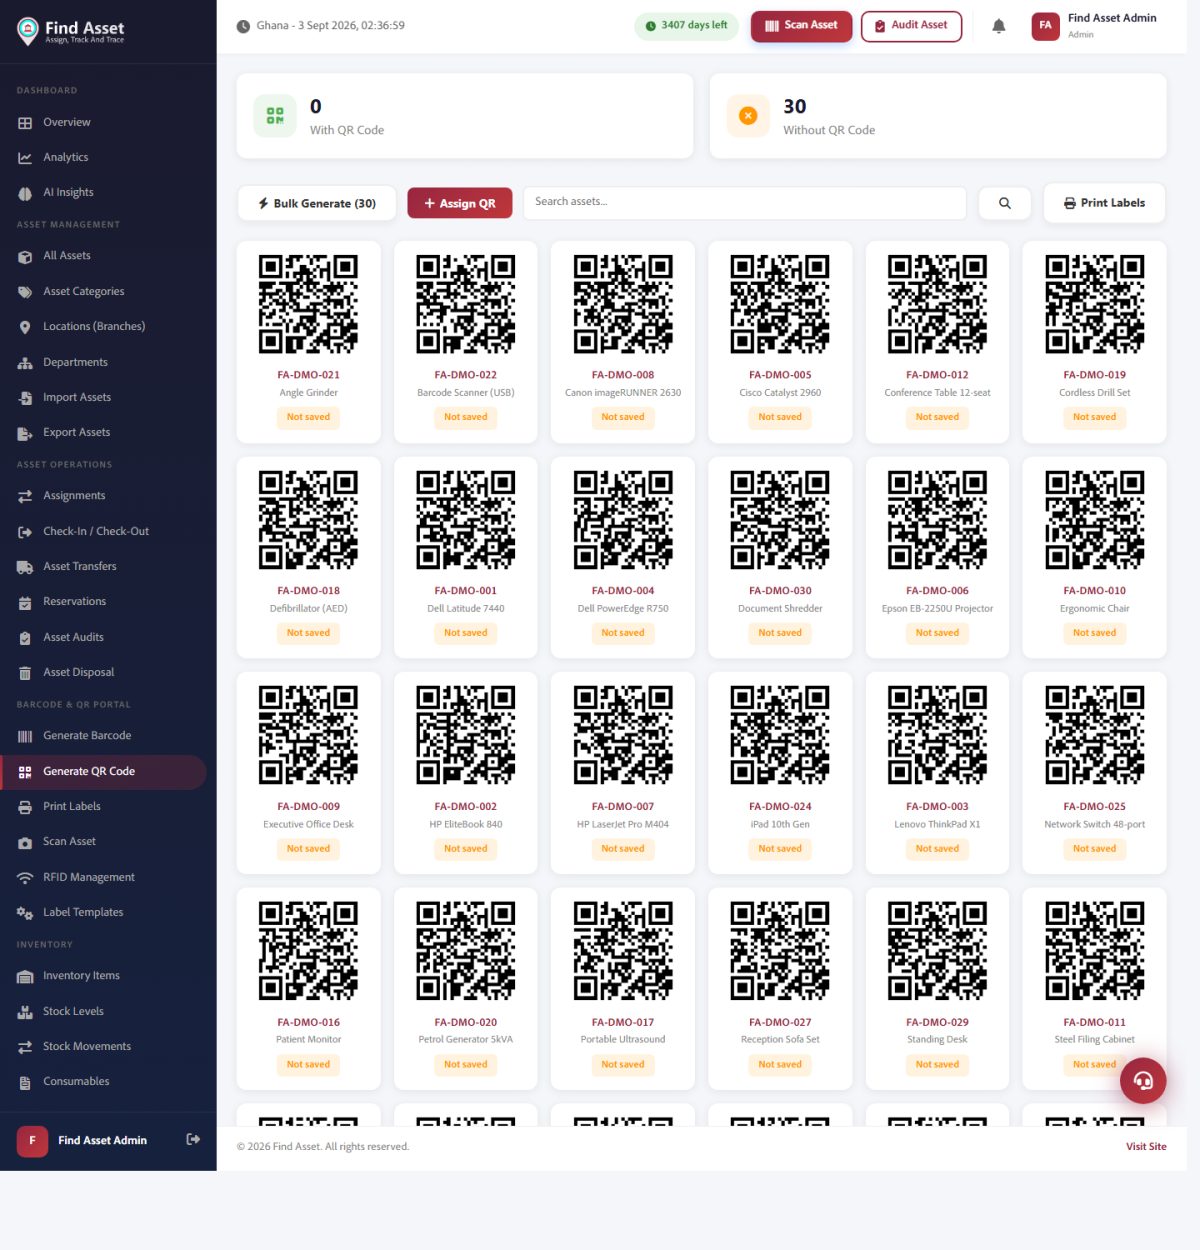1200x1250 pixels.
Task: Click the Export Assets file icon
Action: [25, 433]
